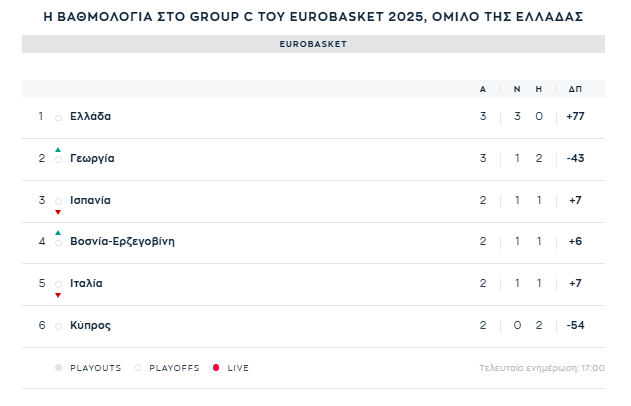631x406 pixels.
Task: Click the status circle next to Κύπρος
Action: (x=58, y=327)
